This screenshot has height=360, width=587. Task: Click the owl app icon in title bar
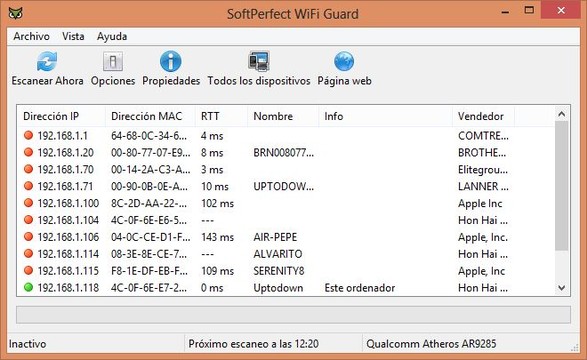pos(16,14)
